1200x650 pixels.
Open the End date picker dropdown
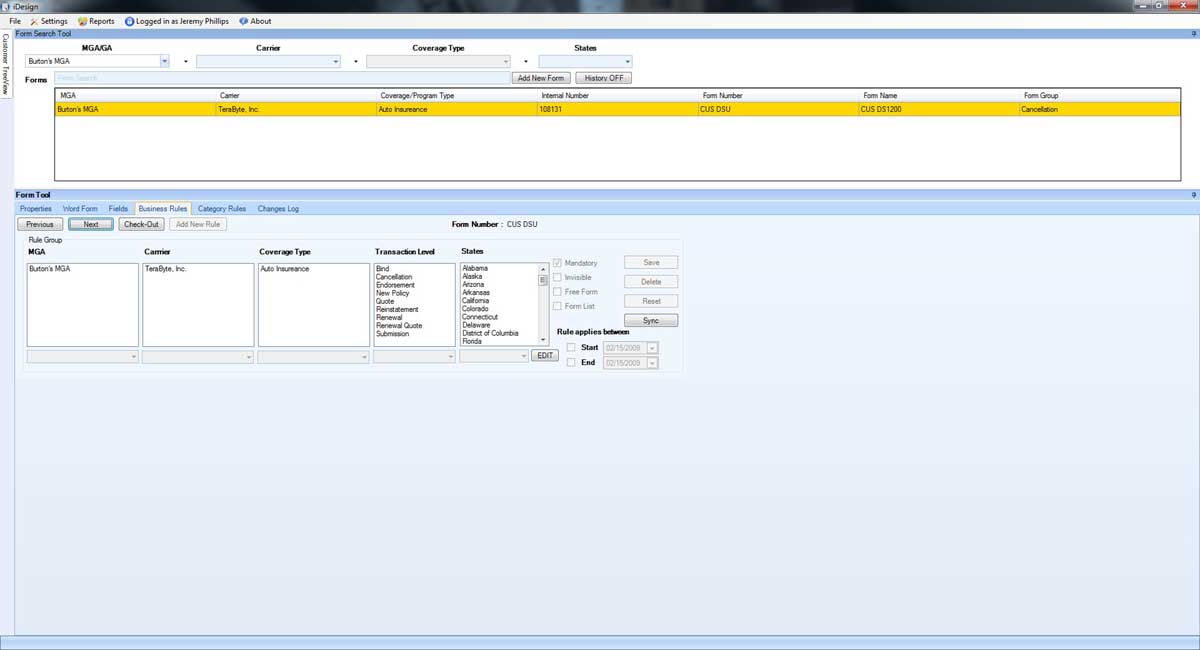(653, 363)
